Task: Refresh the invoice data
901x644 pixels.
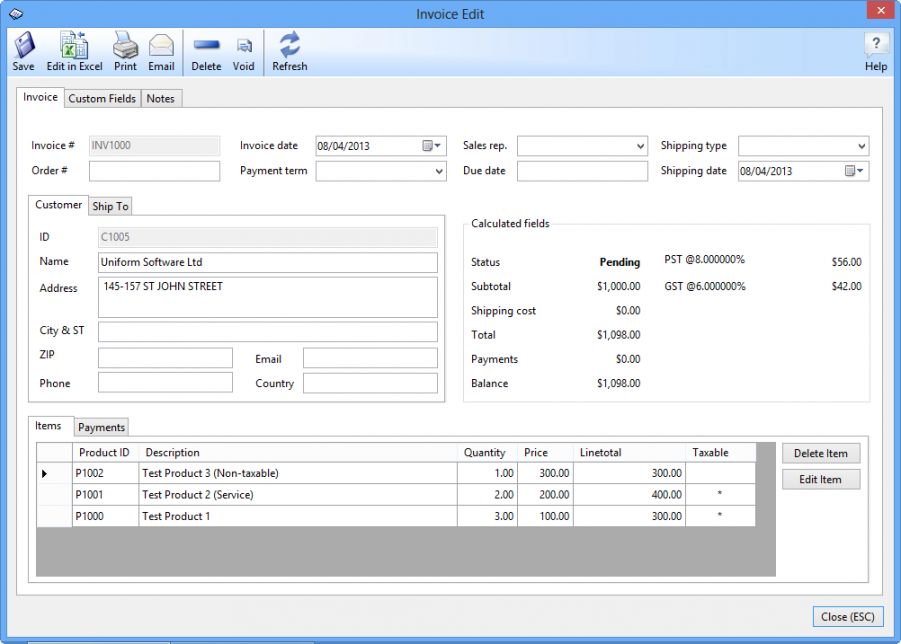Action: coord(289,51)
